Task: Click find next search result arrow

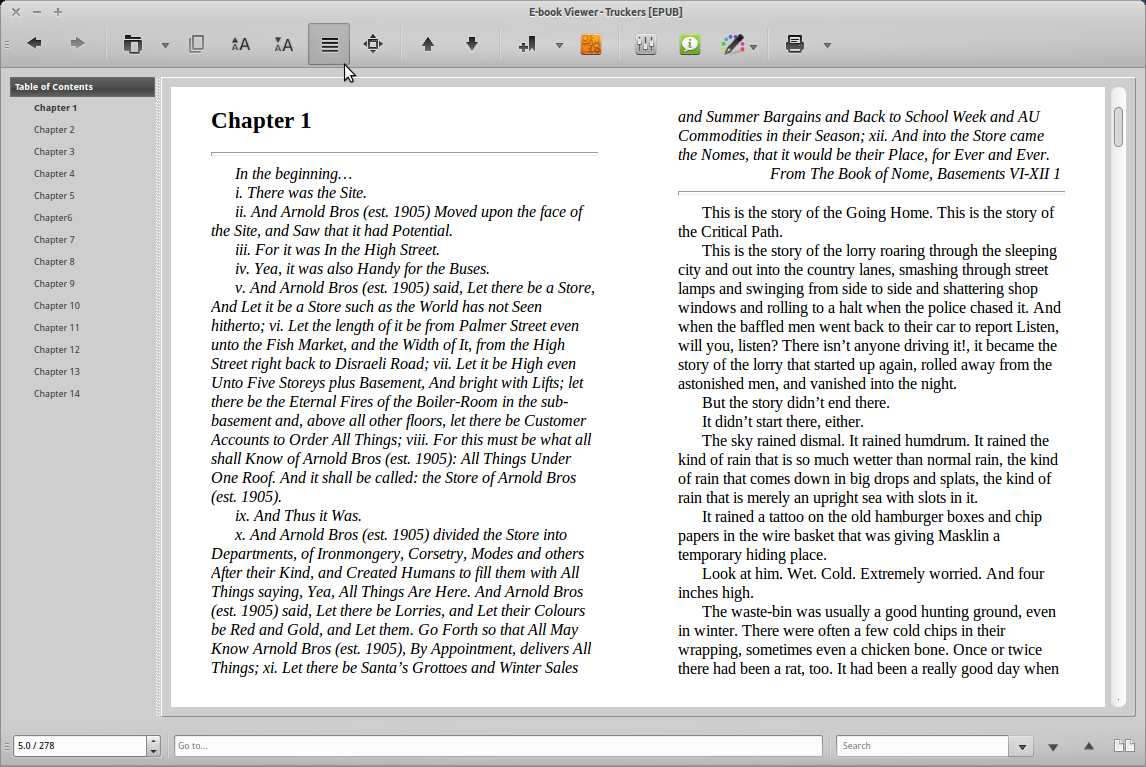Action: coord(1053,746)
